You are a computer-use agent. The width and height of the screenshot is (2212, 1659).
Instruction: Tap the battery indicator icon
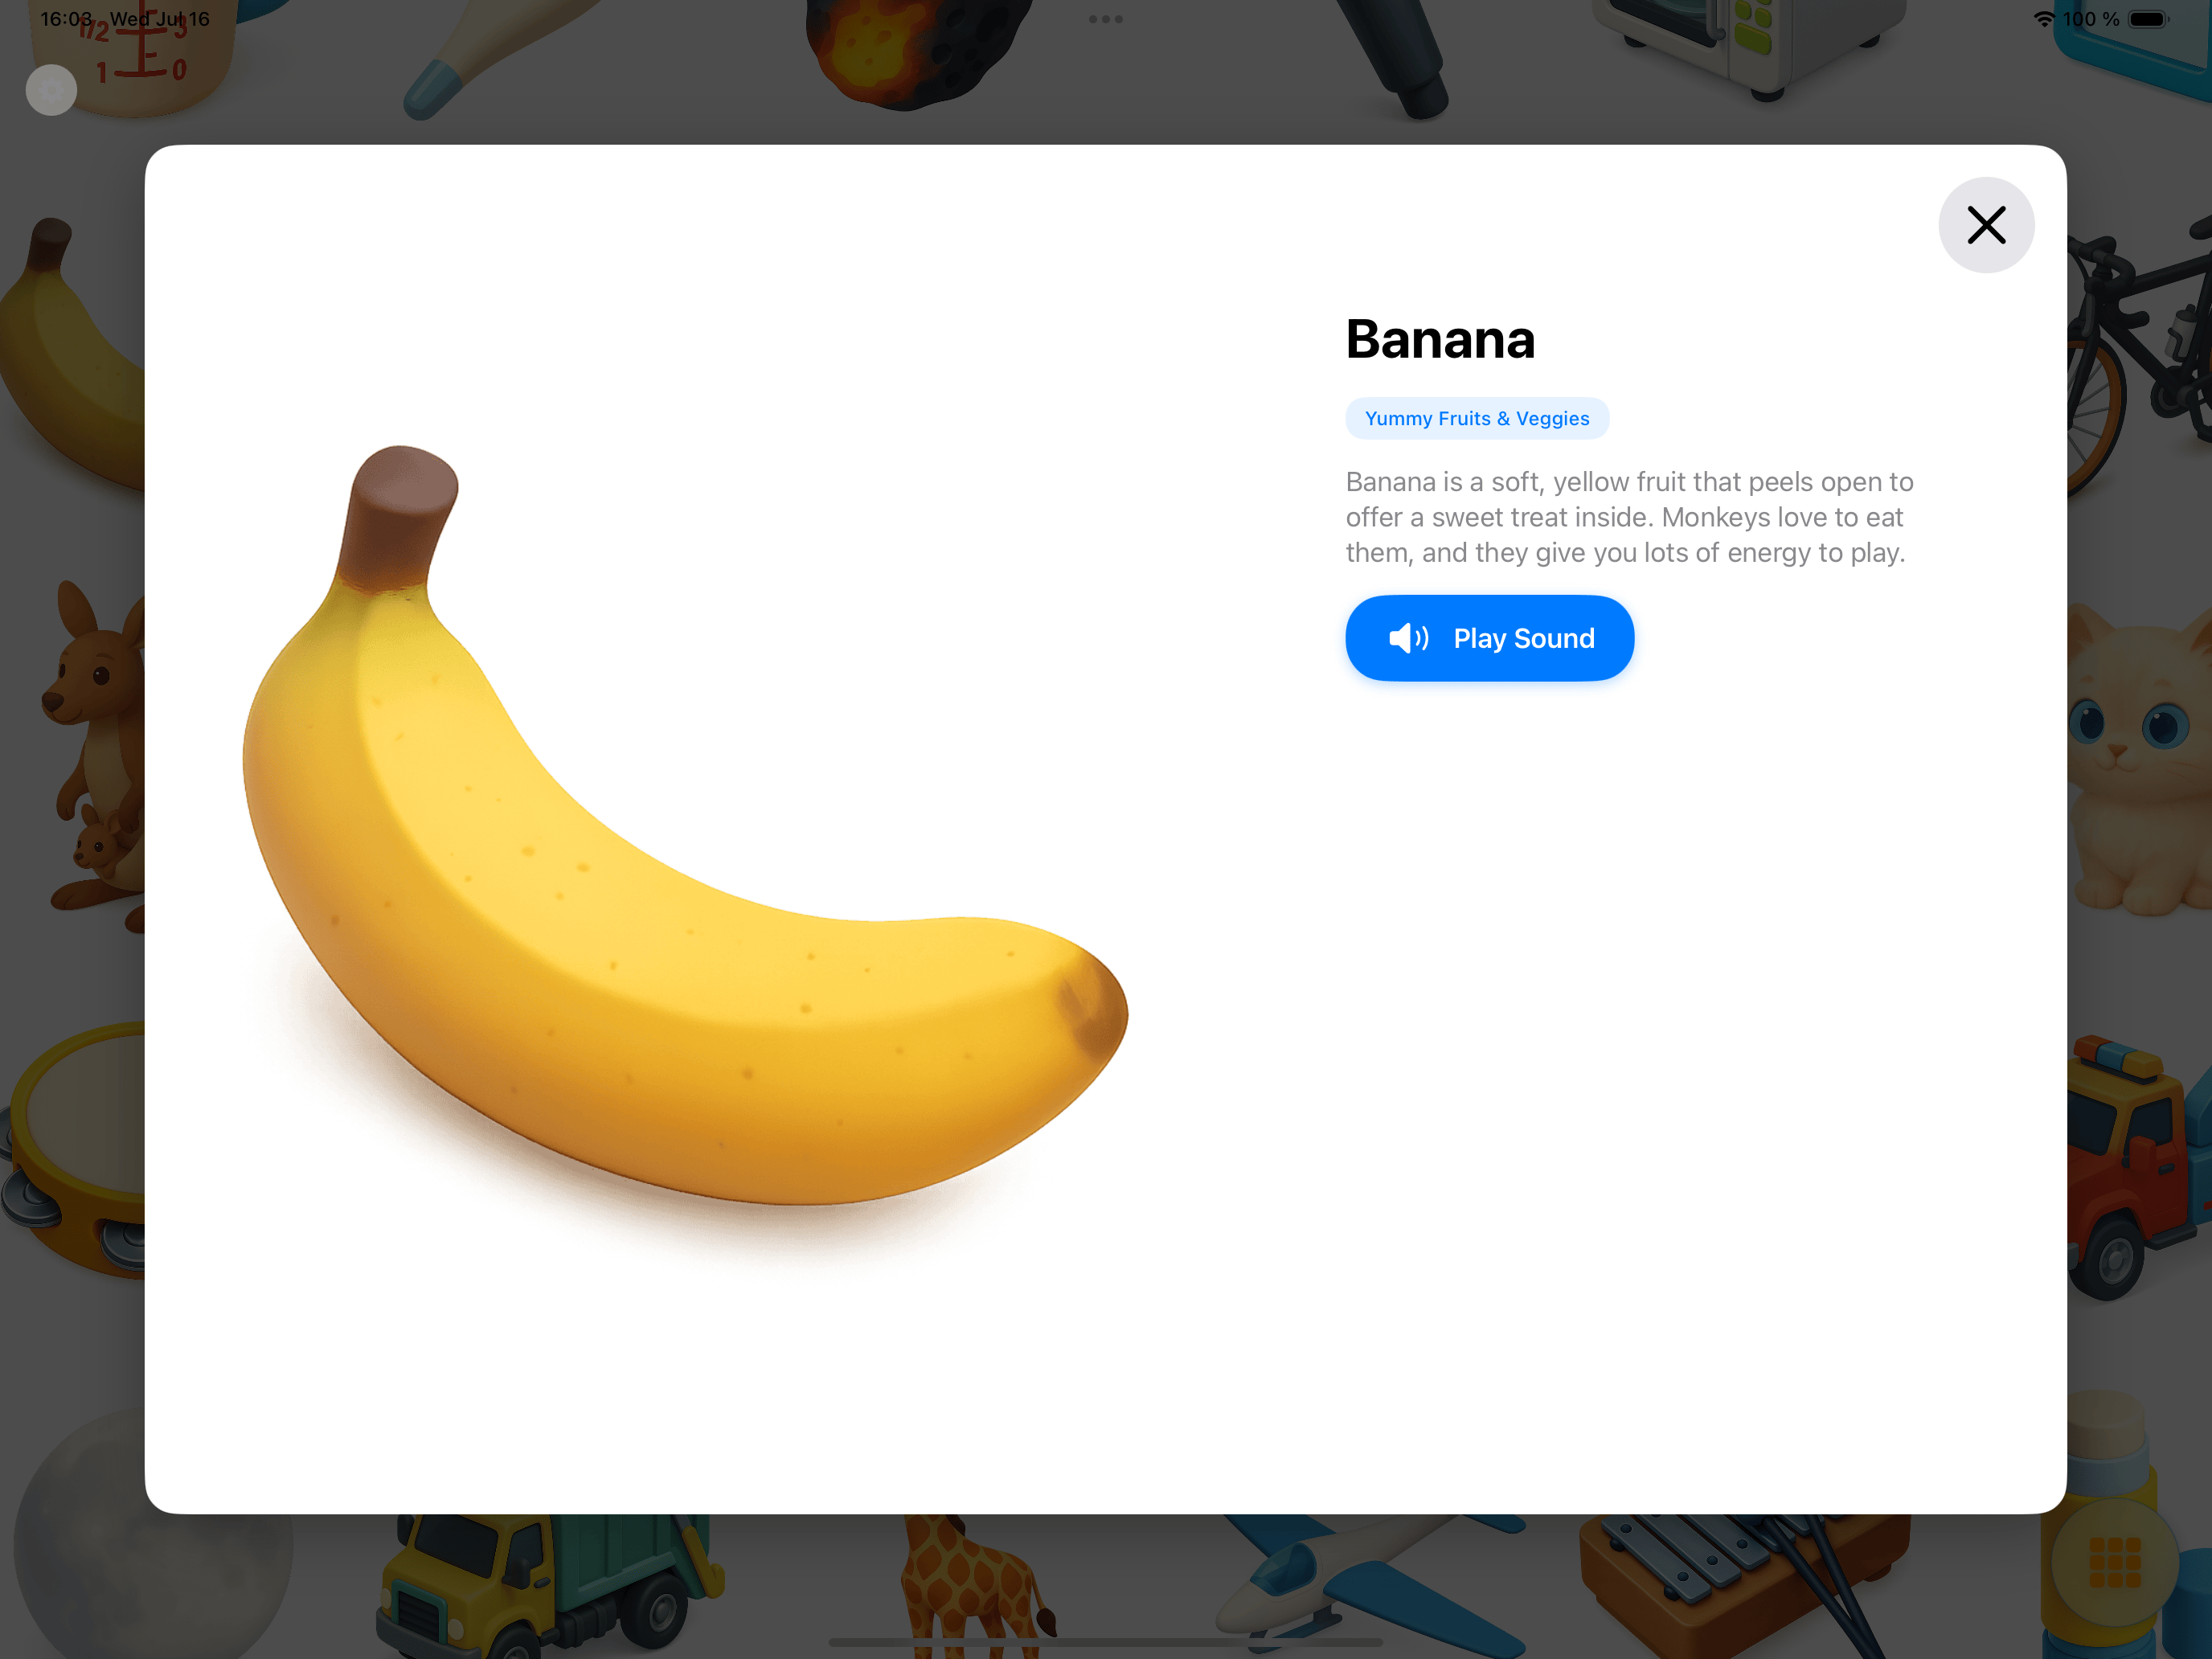coord(2148,19)
